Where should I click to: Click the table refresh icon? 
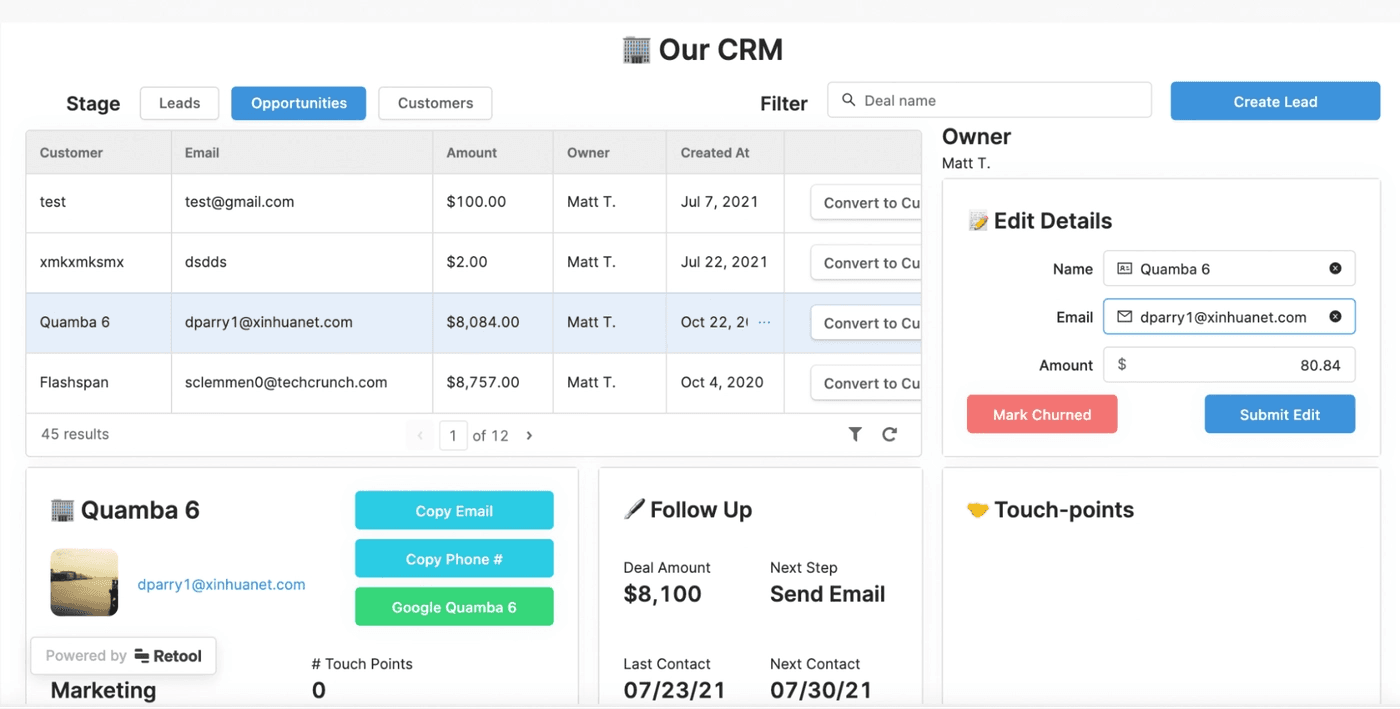tap(889, 434)
